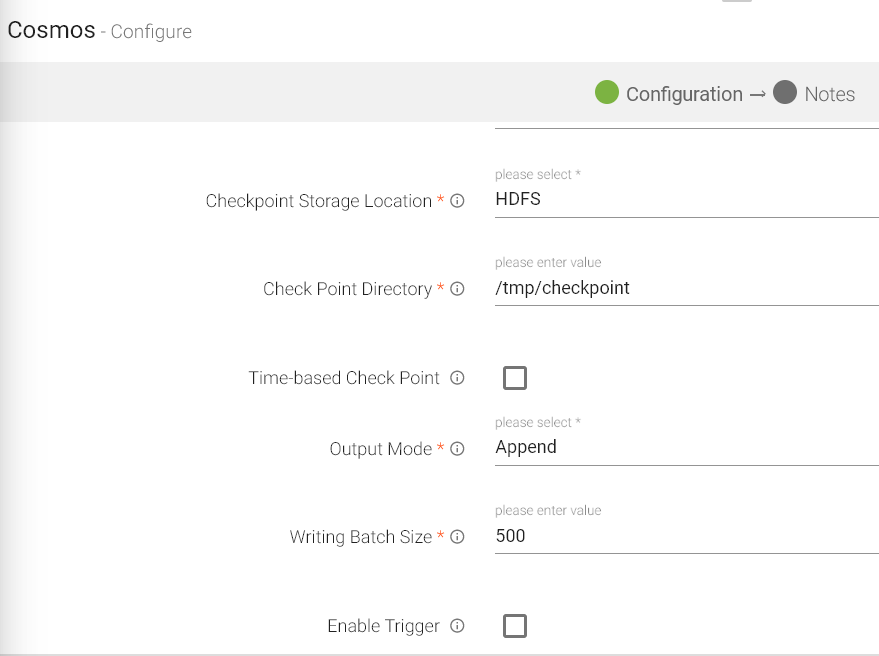Click the Cosmos title heading

(50, 30)
